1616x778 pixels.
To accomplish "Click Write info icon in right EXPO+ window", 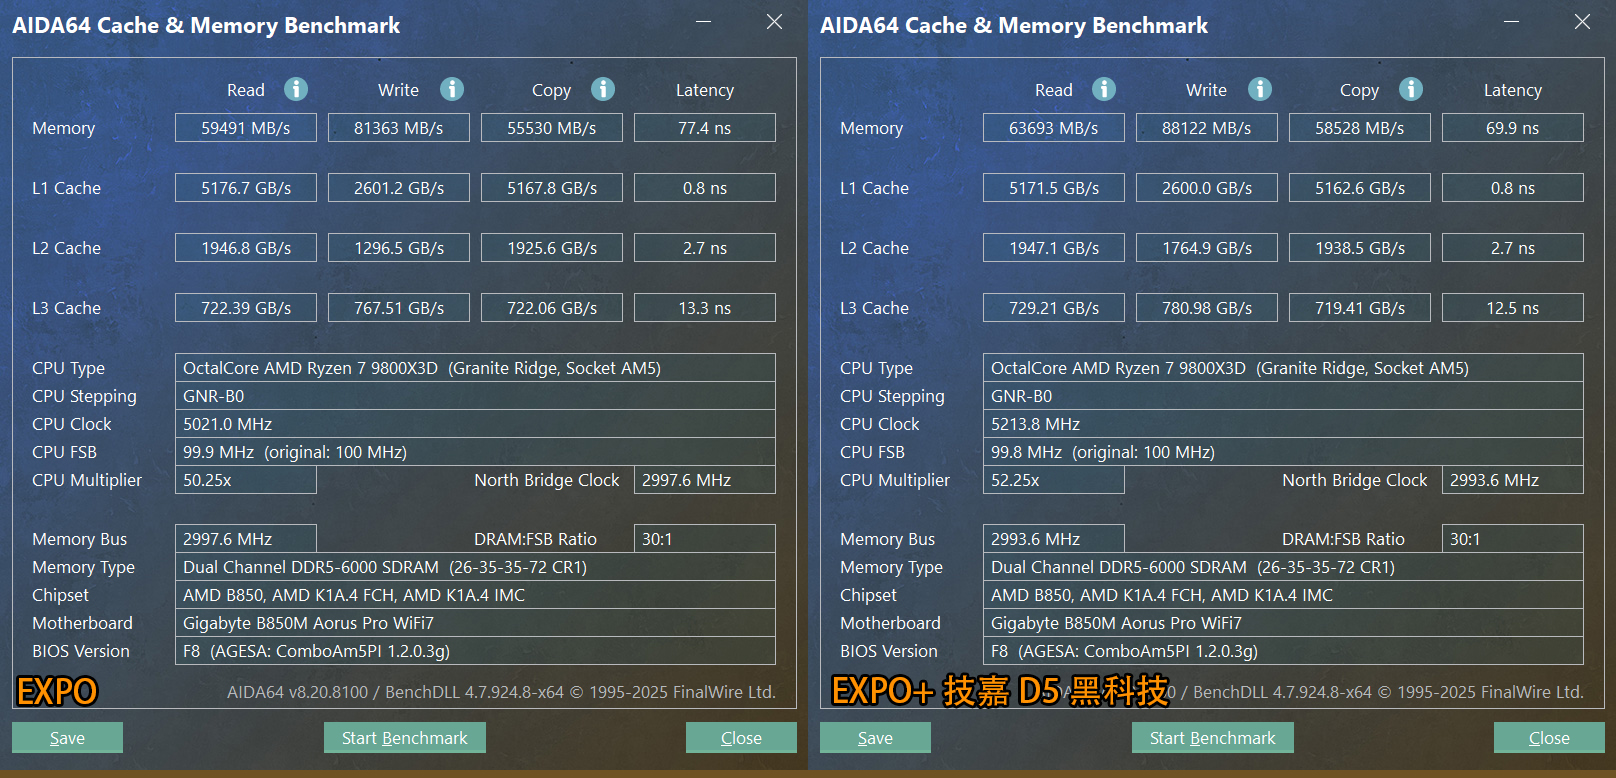I will [1260, 89].
